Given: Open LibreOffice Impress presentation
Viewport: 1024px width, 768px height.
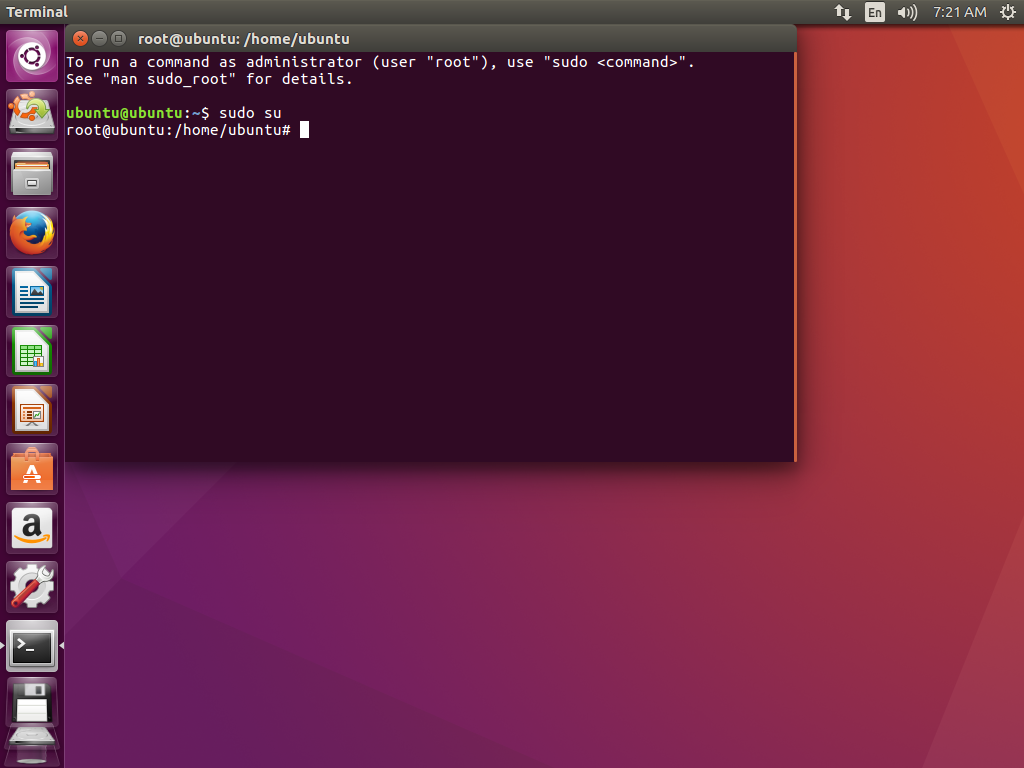Looking at the screenshot, I should click(x=32, y=410).
